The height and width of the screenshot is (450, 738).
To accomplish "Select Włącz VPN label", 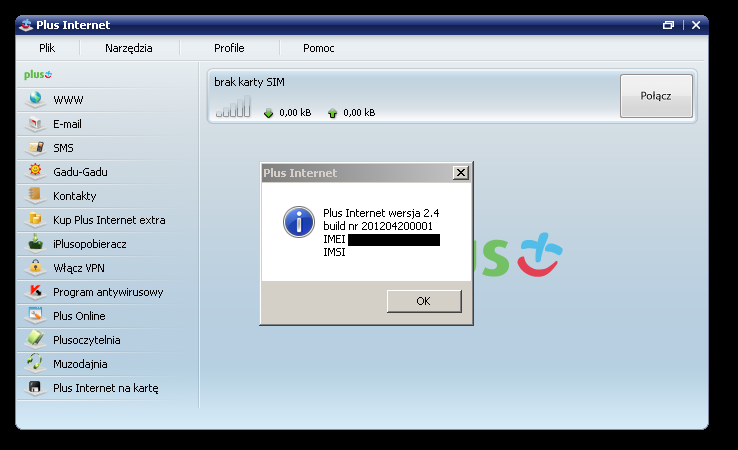I will click(x=79, y=268).
